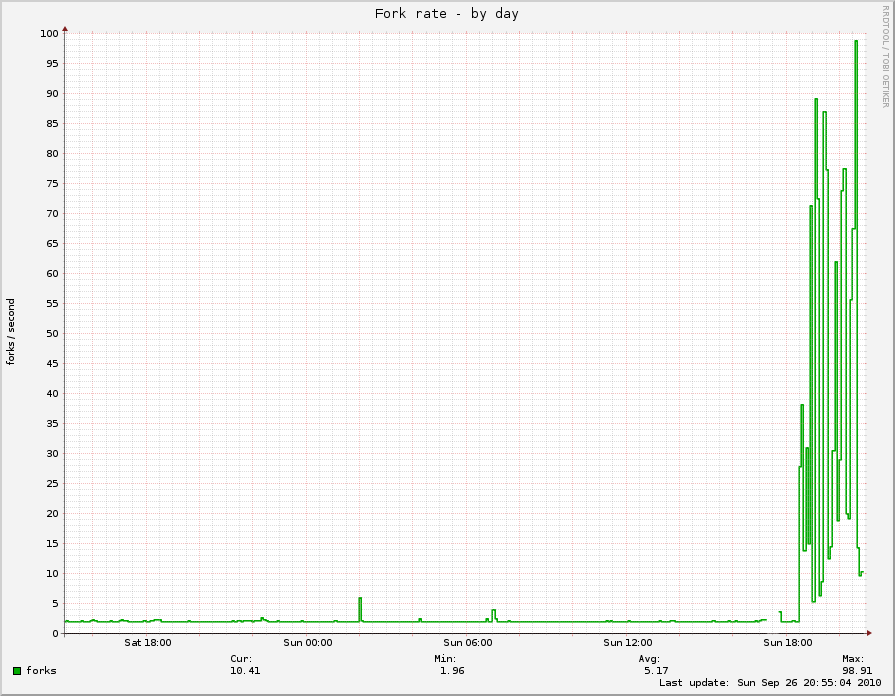
Task: Click the y-axis label 45
Action: [x=52, y=364]
